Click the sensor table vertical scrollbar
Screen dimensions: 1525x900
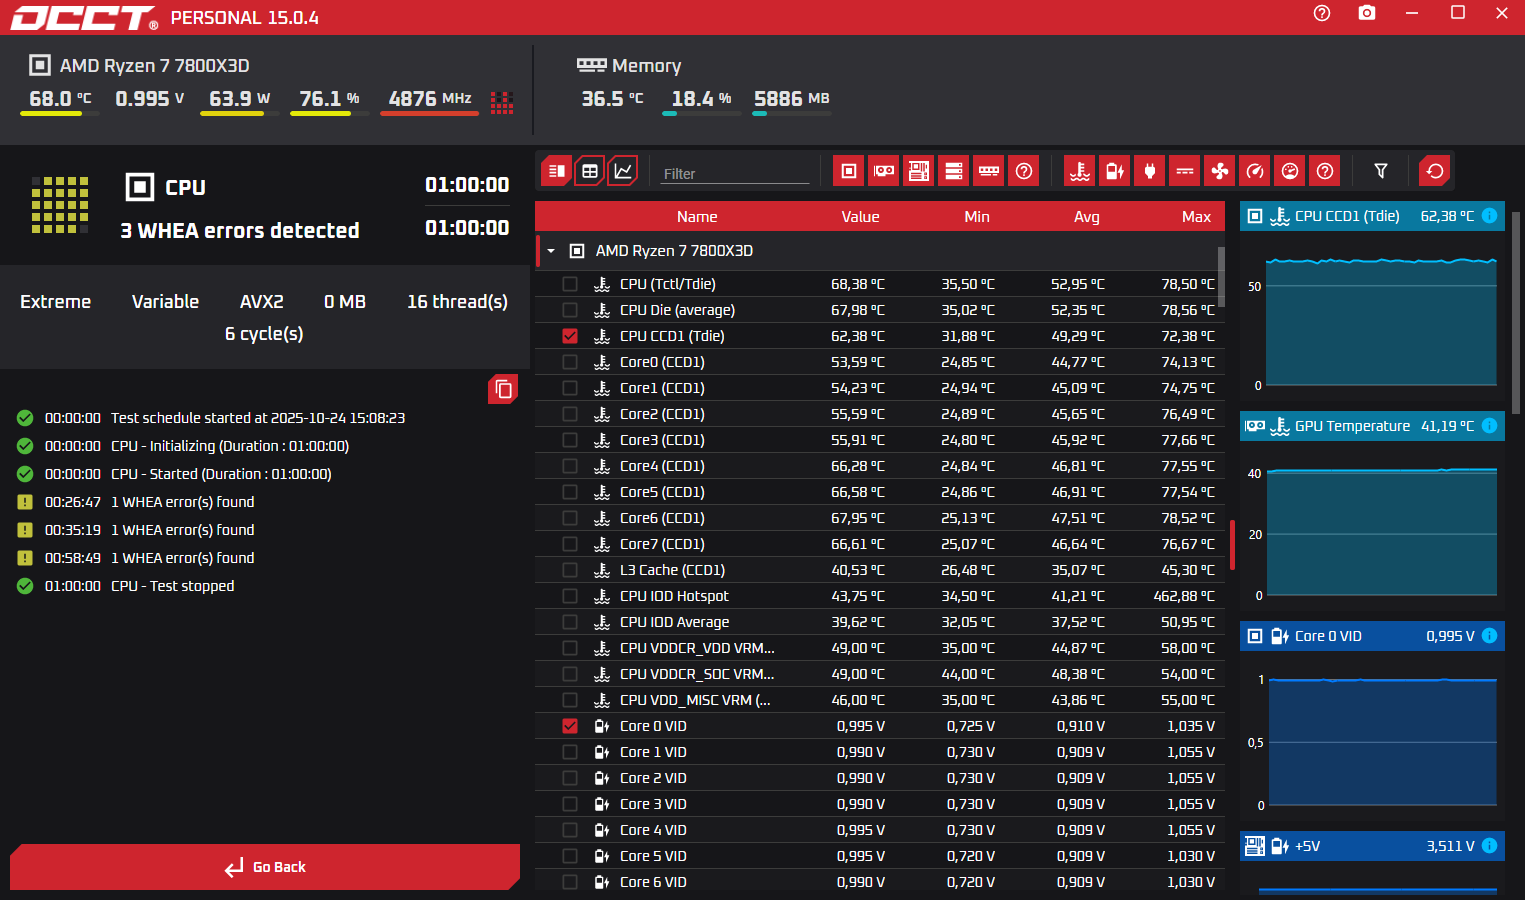tap(1221, 278)
